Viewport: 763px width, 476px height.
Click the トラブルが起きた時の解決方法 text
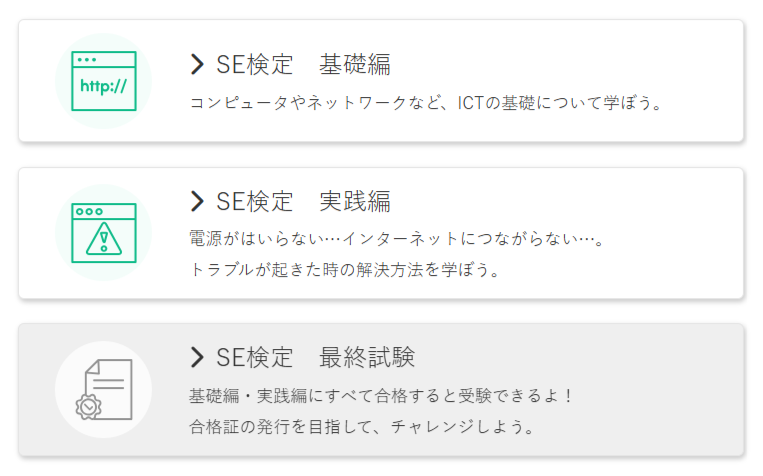(x=345, y=270)
